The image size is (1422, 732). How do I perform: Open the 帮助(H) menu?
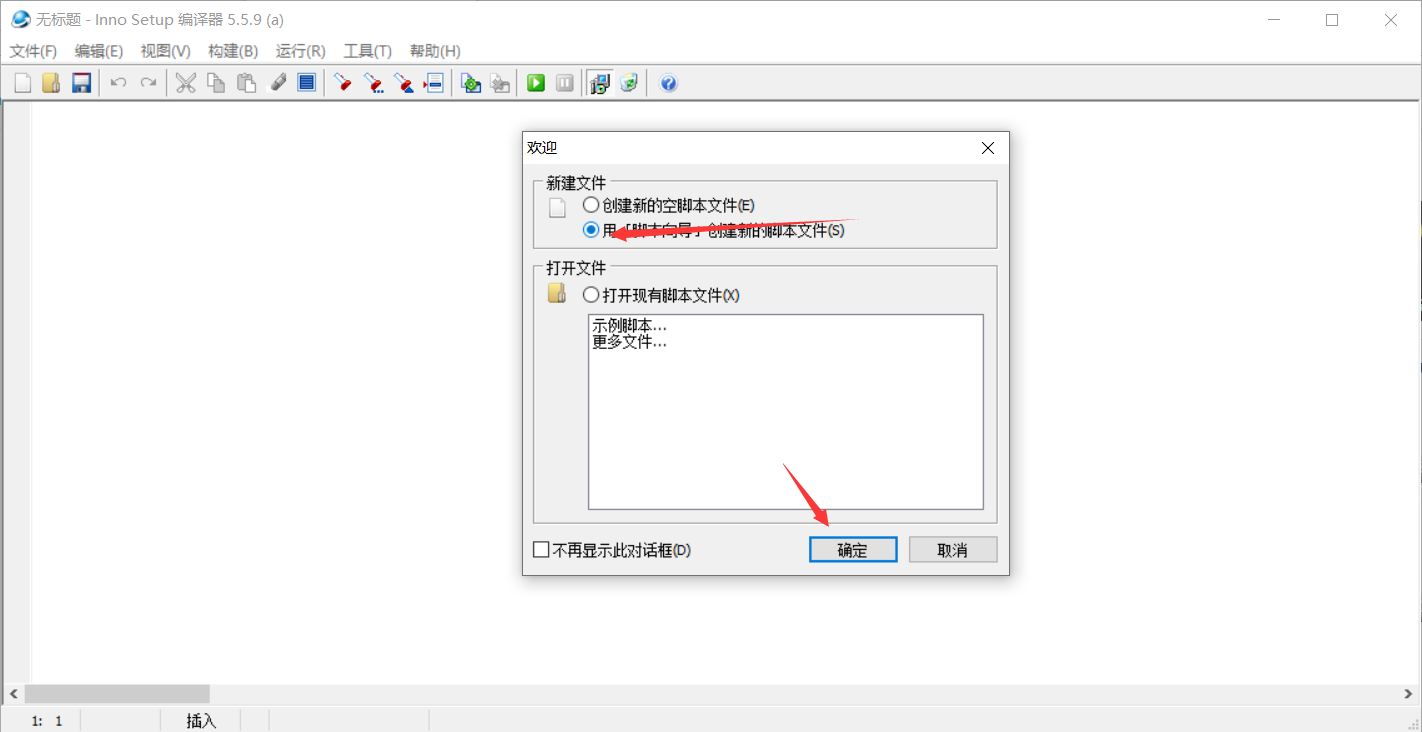pyautogui.click(x=435, y=51)
